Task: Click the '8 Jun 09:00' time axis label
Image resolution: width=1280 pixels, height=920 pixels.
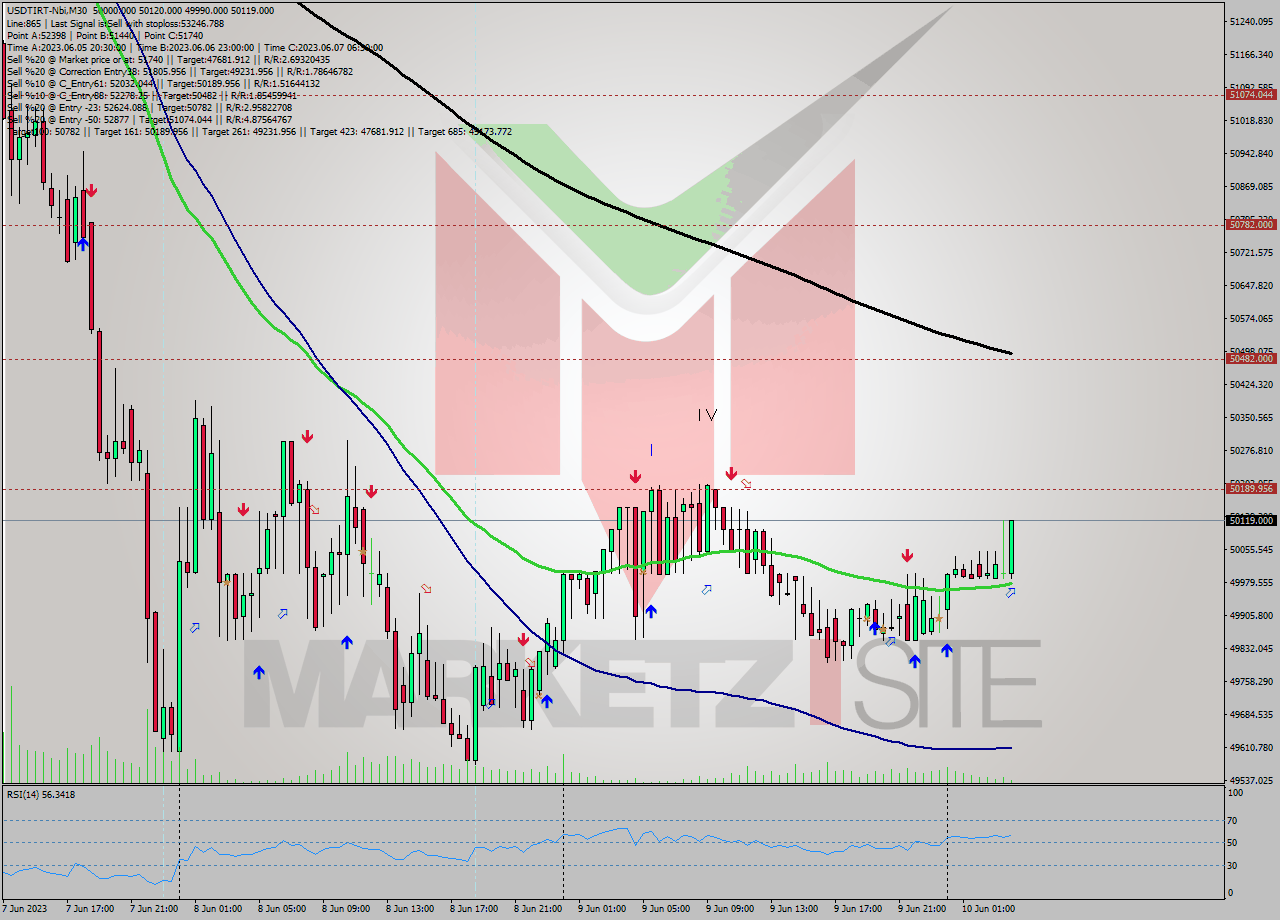Action: (345, 909)
